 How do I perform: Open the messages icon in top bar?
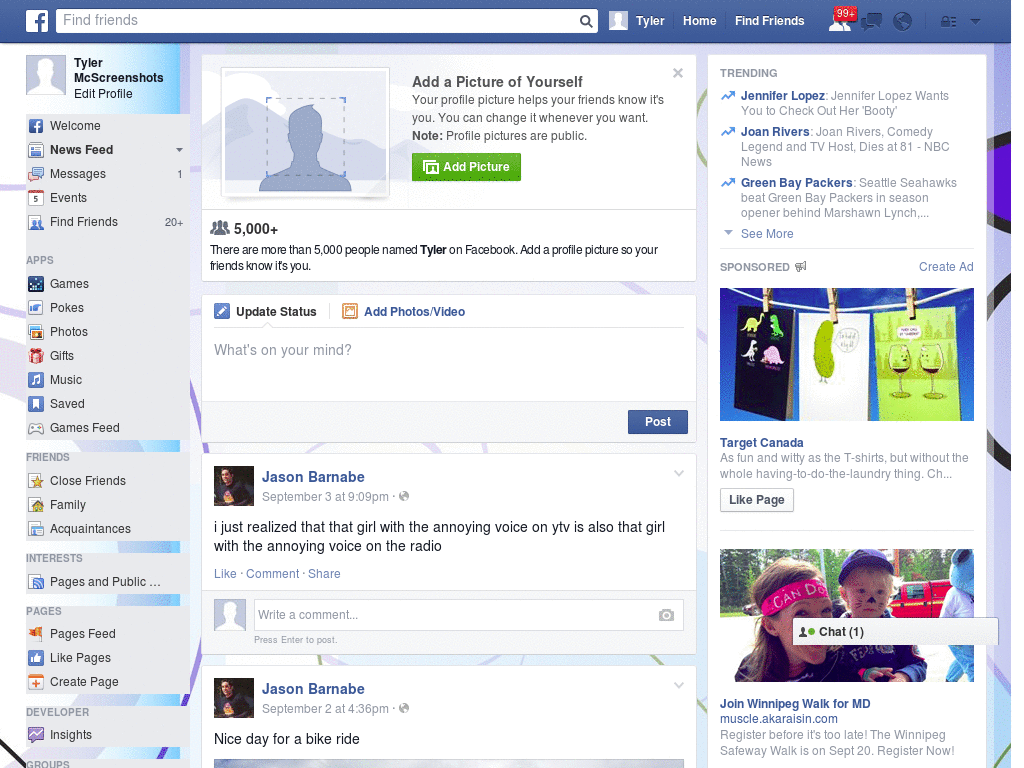click(x=872, y=22)
